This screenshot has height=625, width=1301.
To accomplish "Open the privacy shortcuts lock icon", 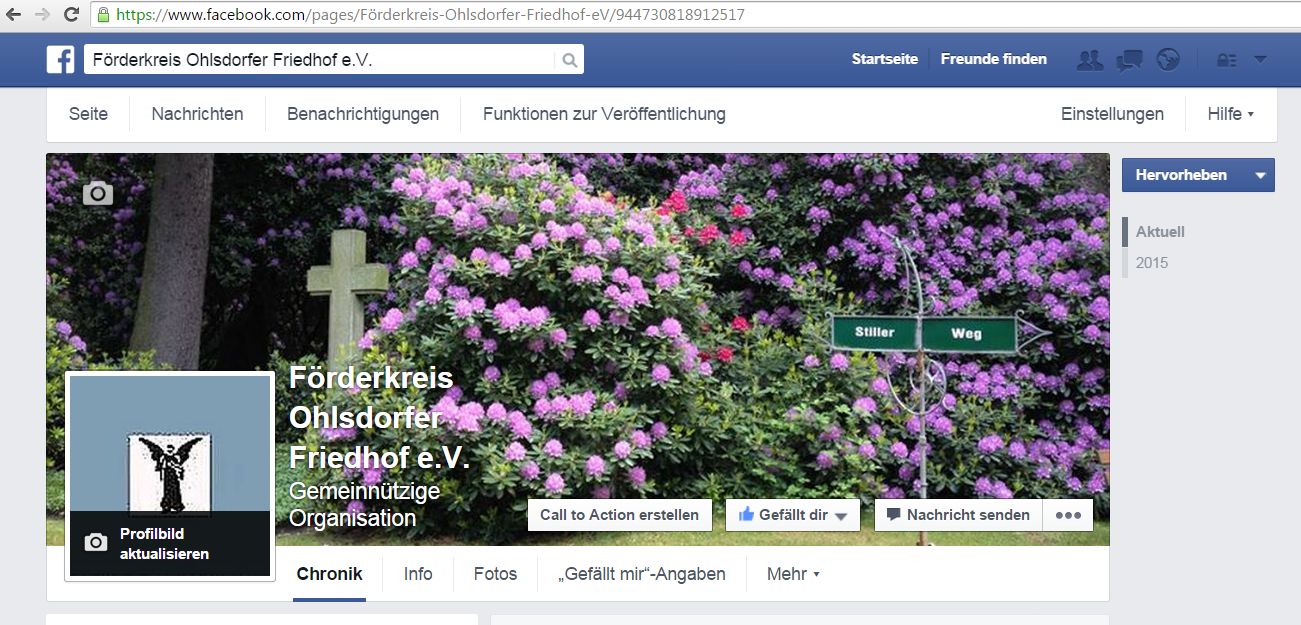I will click(1226, 60).
